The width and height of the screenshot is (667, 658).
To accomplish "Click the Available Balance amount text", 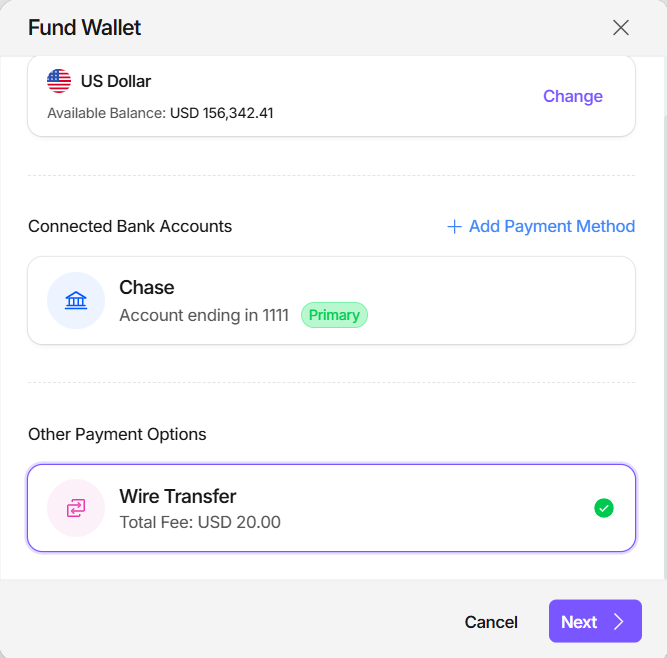I will click(x=221, y=114).
